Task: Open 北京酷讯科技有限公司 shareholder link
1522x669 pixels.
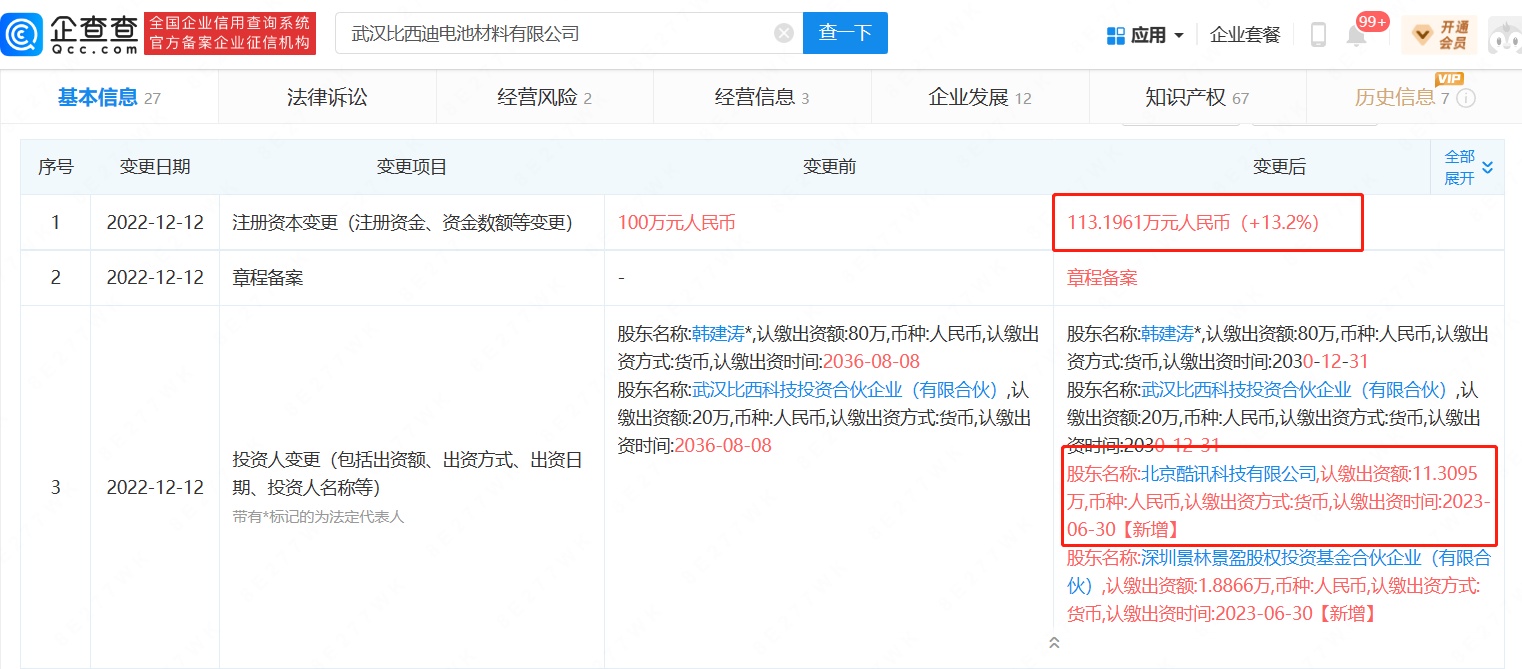Action: click(x=1229, y=473)
